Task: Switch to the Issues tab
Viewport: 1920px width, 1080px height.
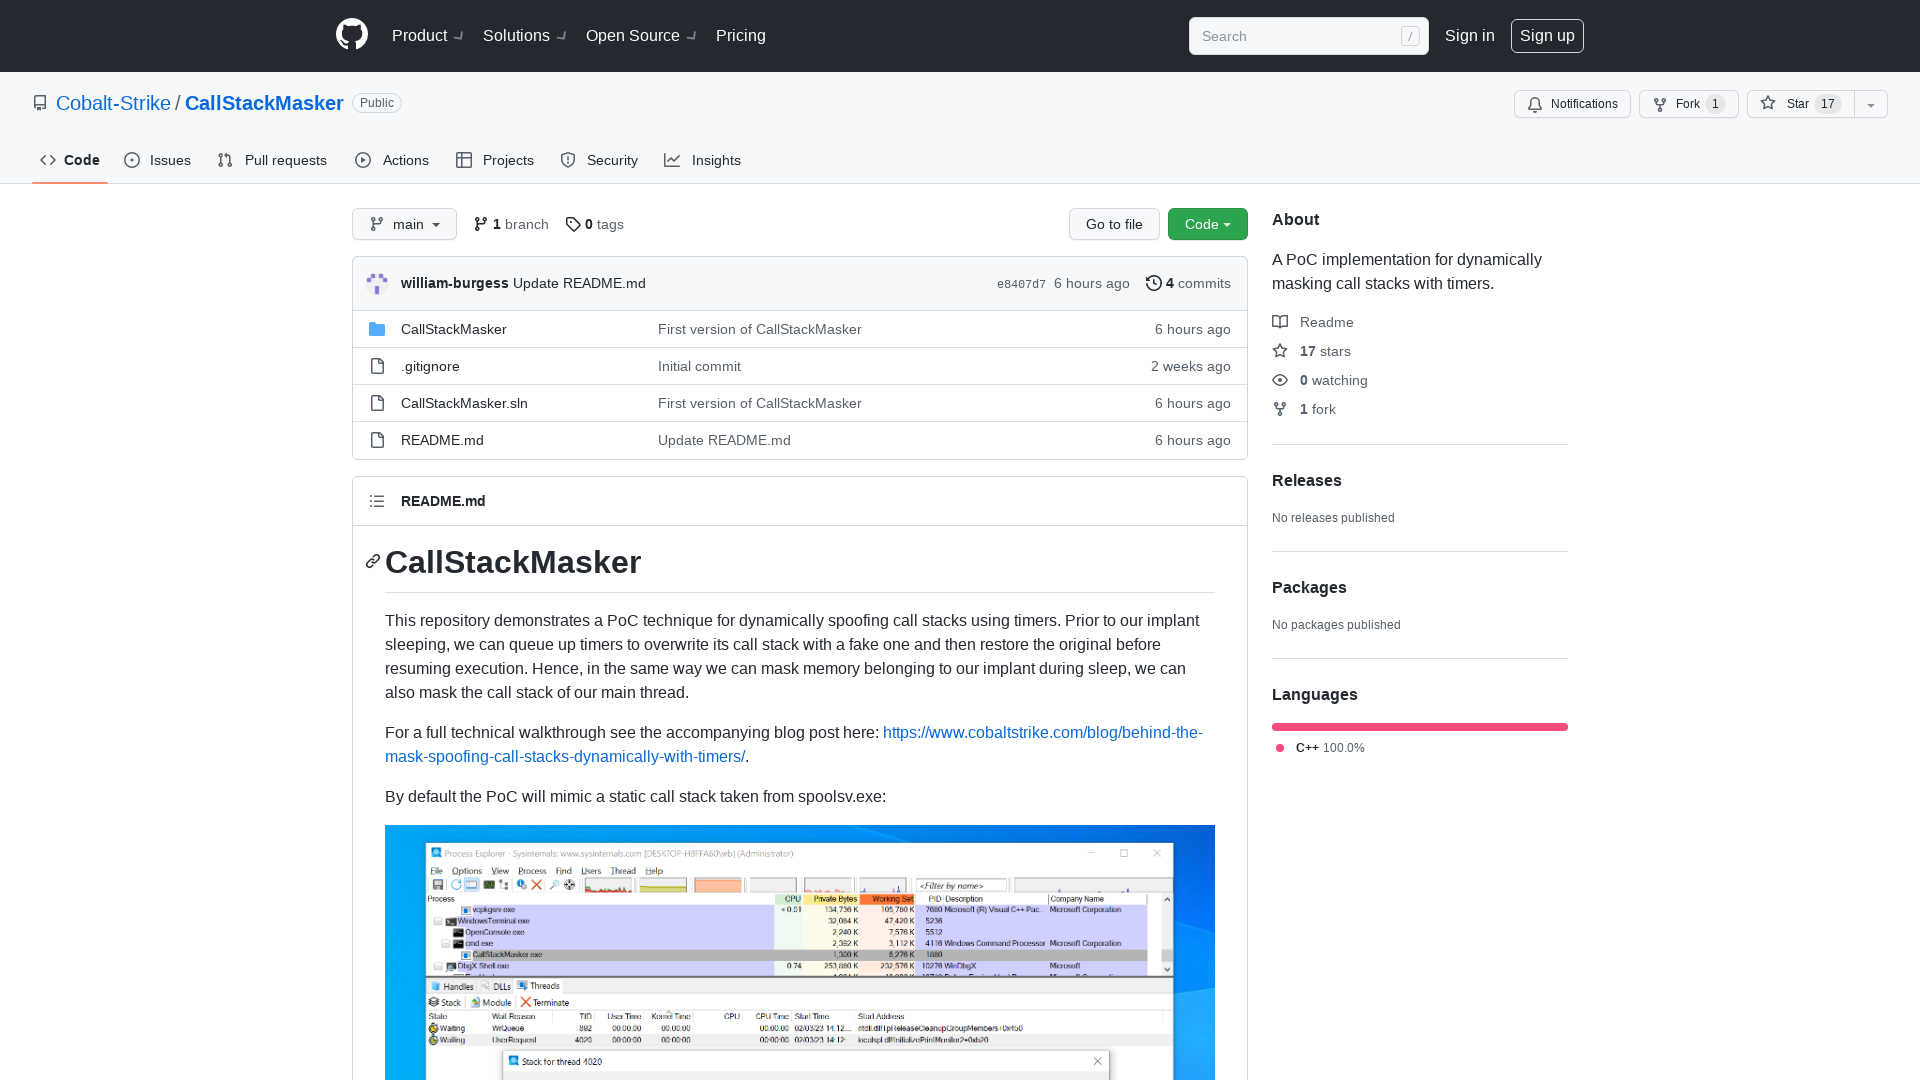Action: coord(158,160)
